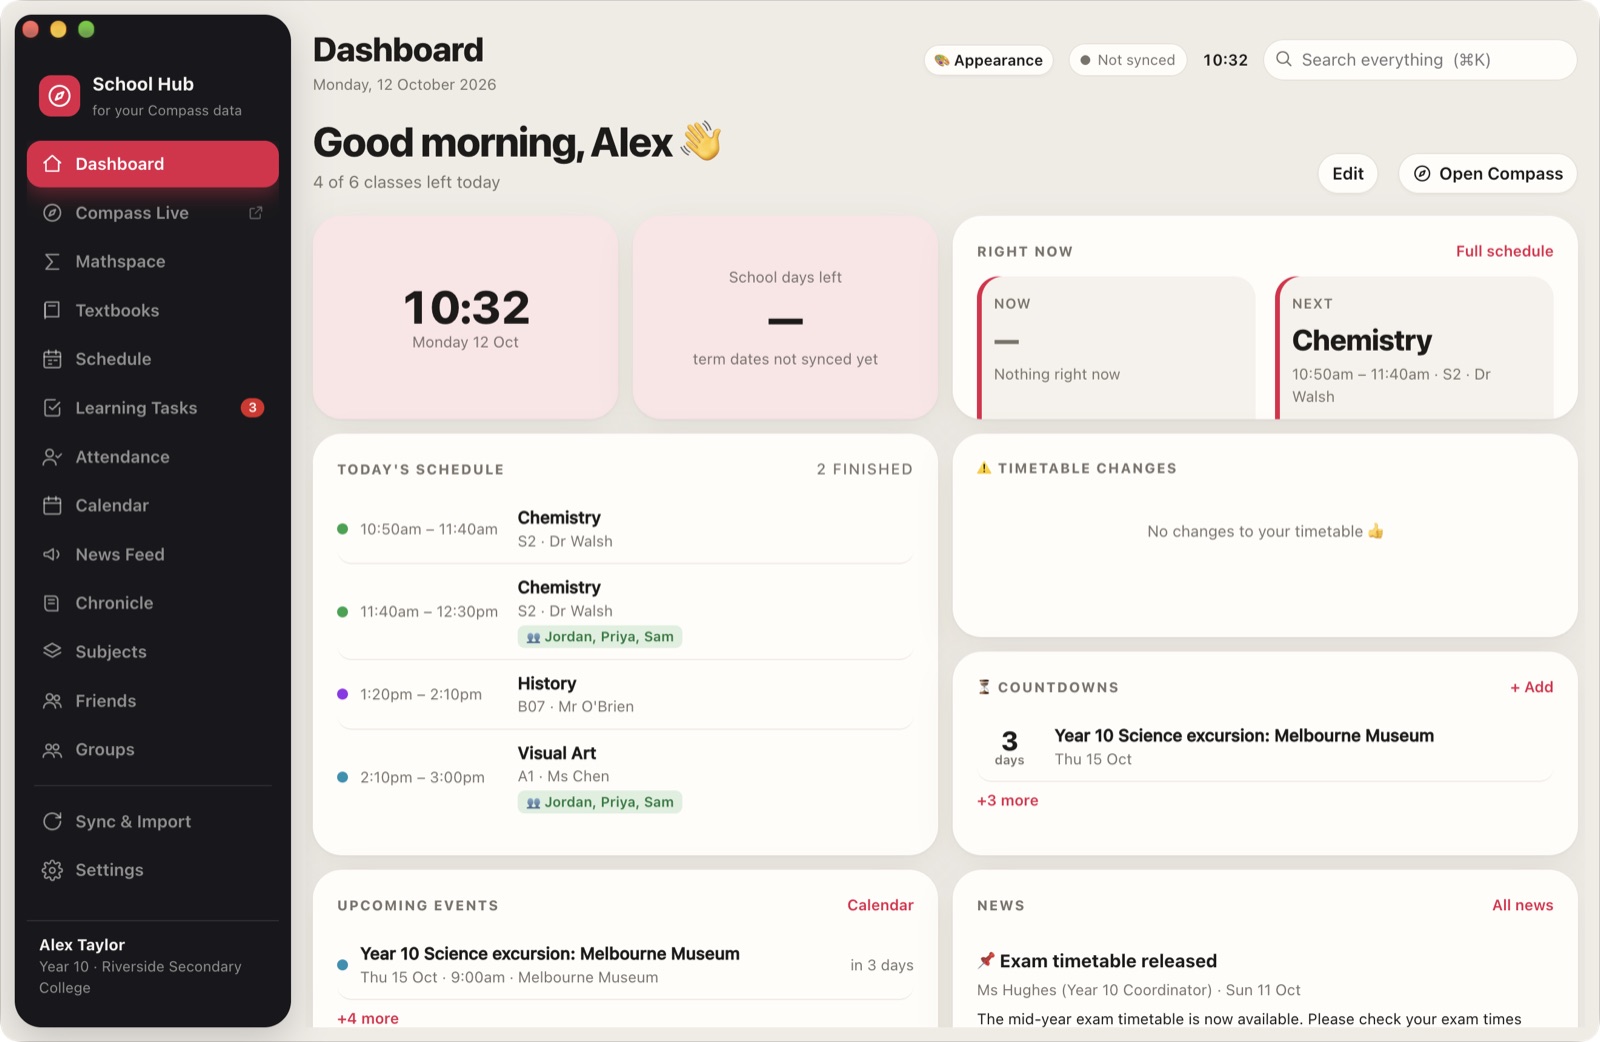Open the All news link
The image size is (1600, 1042).
(1523, 905)
